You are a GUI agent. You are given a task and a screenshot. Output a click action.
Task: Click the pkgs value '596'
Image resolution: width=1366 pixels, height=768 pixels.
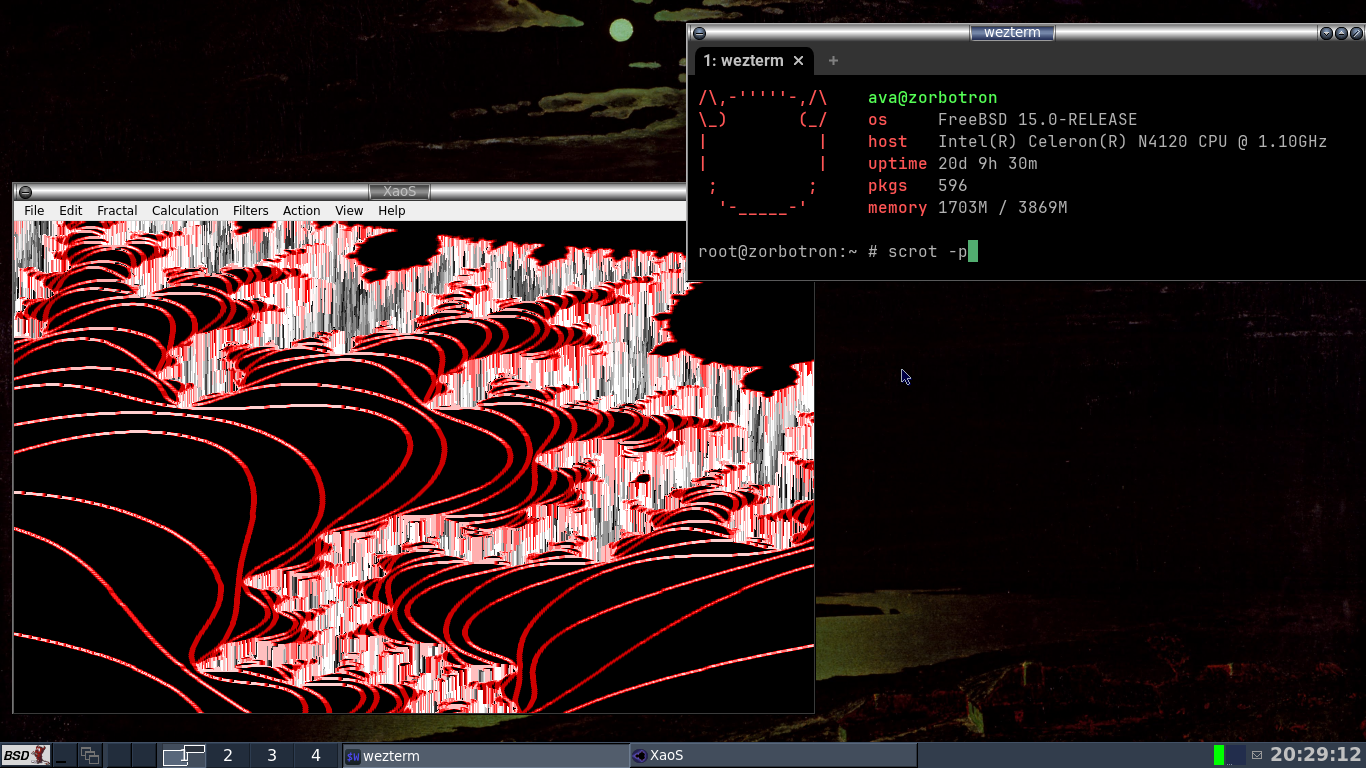[953, 186]
